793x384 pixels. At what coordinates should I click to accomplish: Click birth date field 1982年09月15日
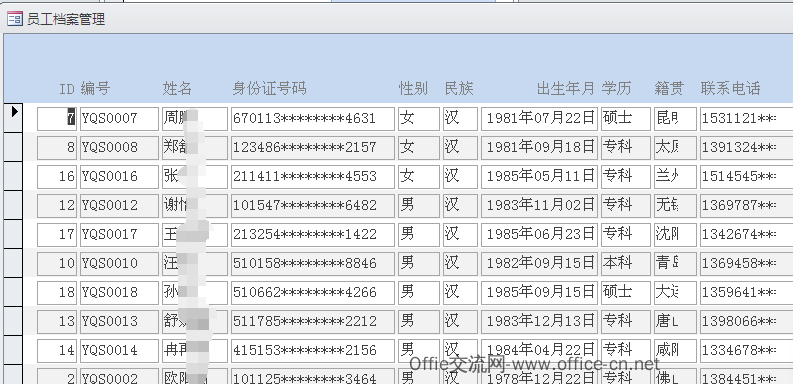(540, 264)
